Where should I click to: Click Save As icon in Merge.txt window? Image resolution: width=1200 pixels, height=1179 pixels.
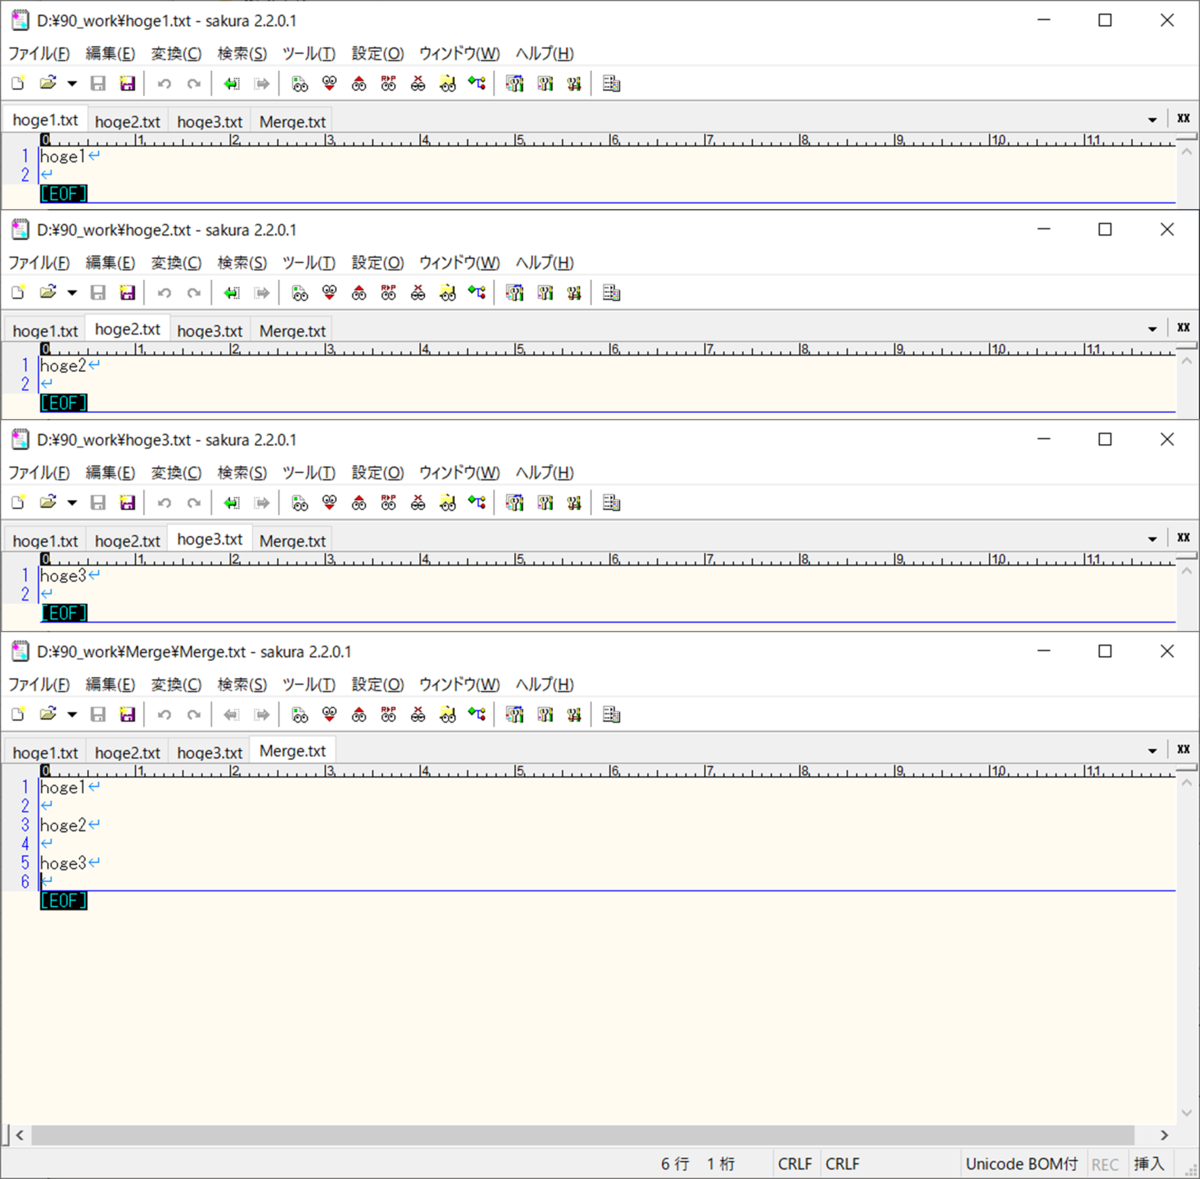tap(127, 715)
